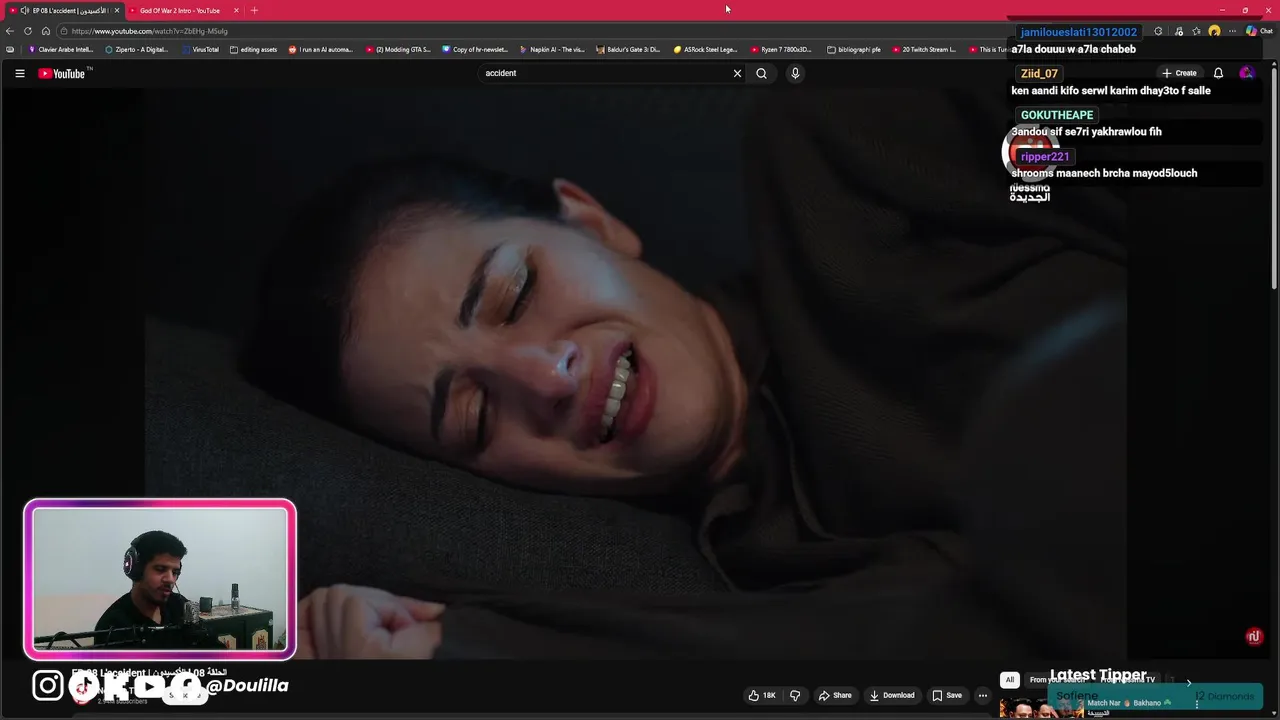Image resolution: width=1280 pixels, height=720 pixels.
Task: Open the browser home page
Action: pyautogui.click(x=45, y=31)
